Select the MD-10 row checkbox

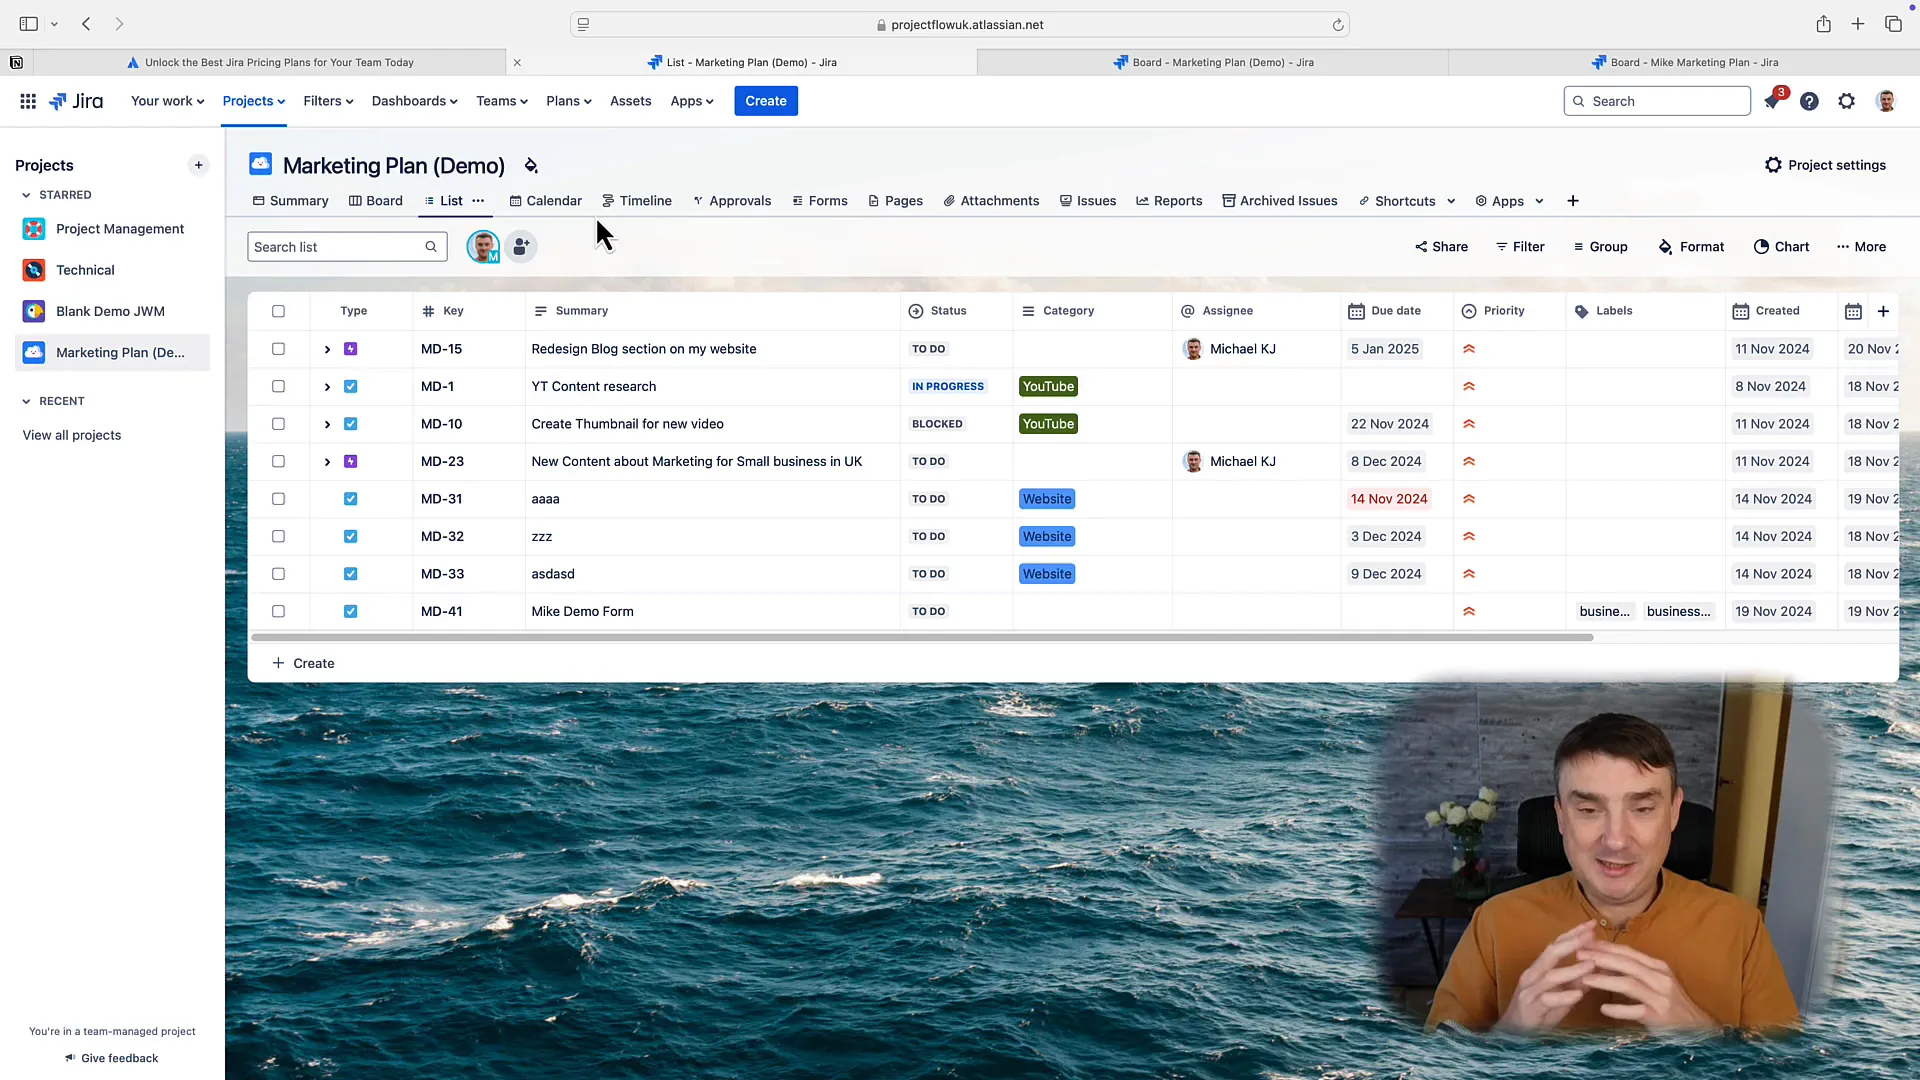pyautogui.click(x=278, y=424)
